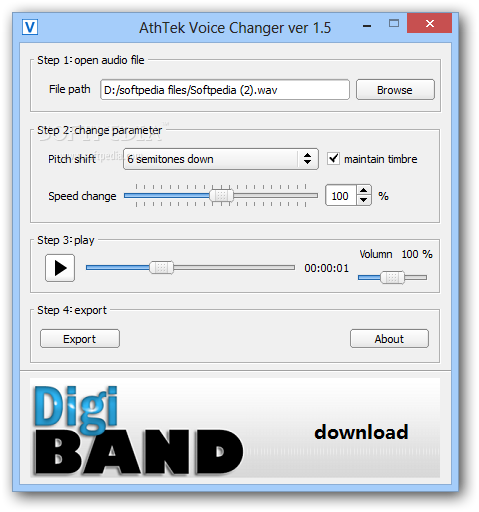Minimize the AthTek Voice Changer window
Image resolution: width=479 pixels, height=512 pixels.
click(367, 26)
